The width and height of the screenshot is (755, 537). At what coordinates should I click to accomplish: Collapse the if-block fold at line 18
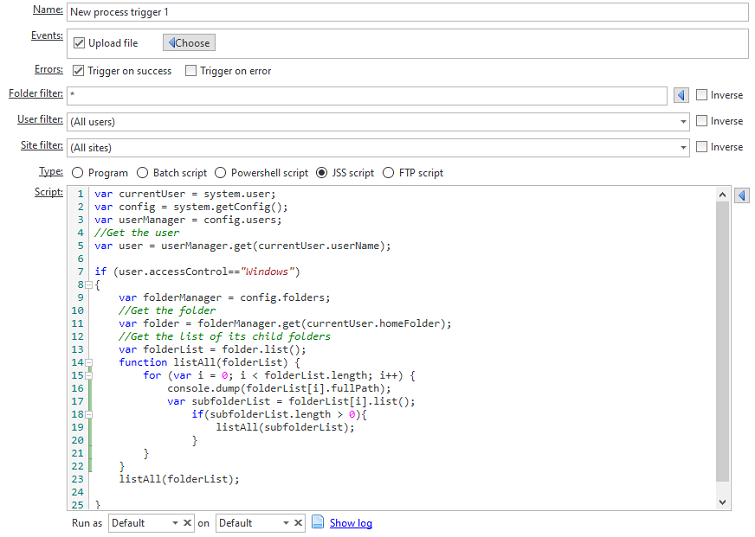(89, 415)
